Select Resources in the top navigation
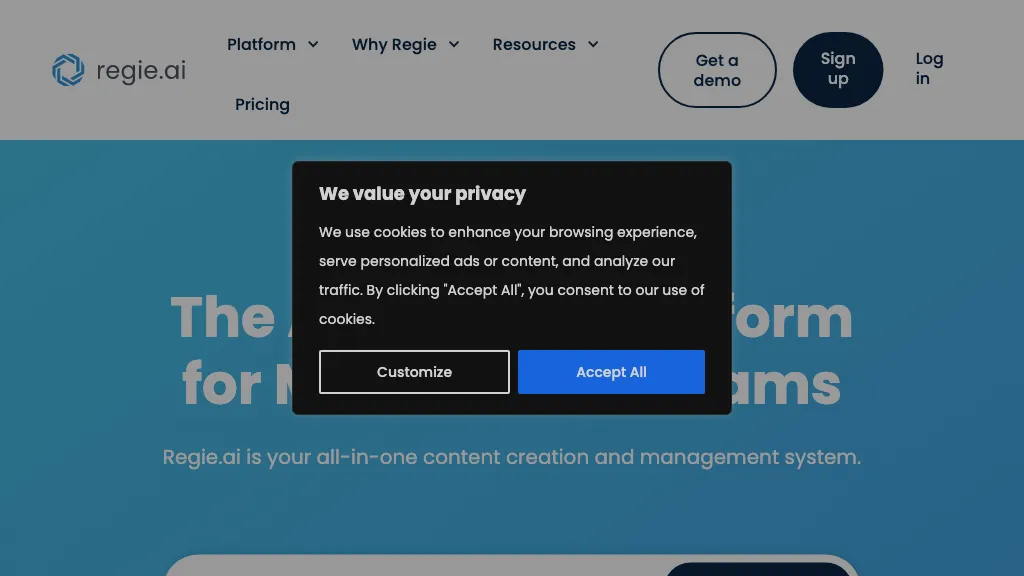Screen dimensions: 1024x576 [534, 44]
